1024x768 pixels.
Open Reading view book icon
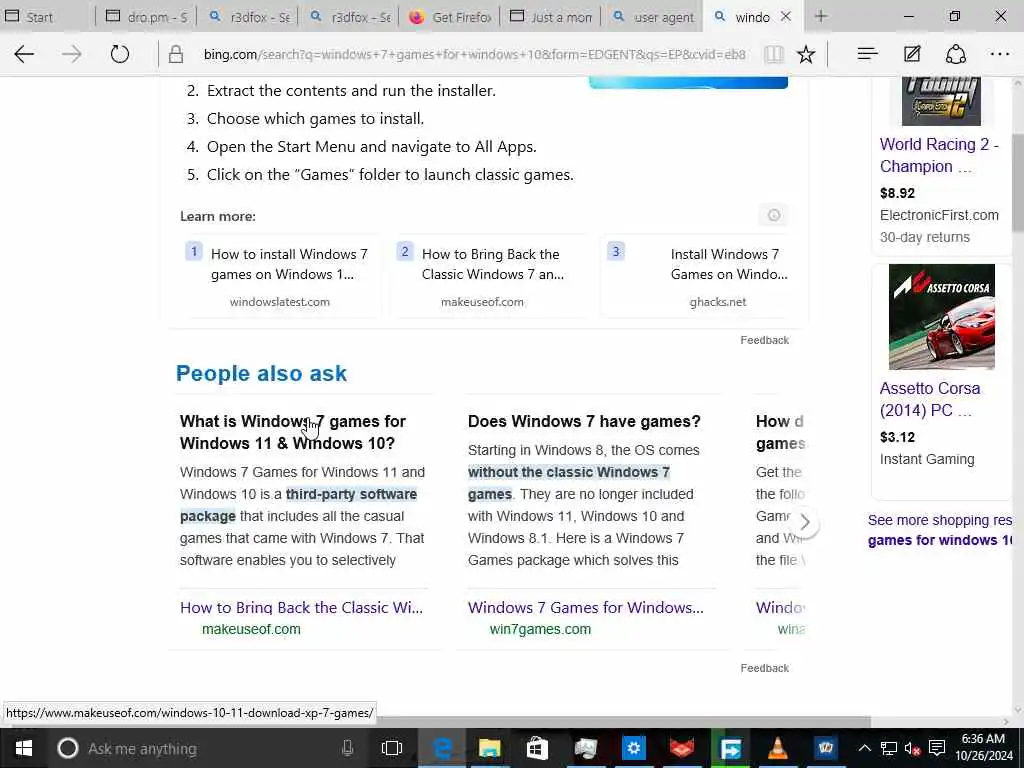(774, 54)
